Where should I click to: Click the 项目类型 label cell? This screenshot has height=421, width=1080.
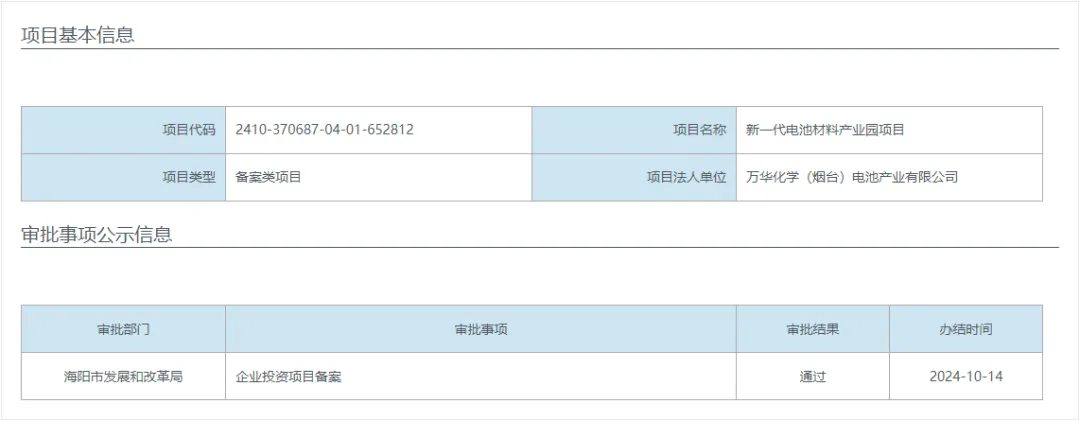pos(123,177)
